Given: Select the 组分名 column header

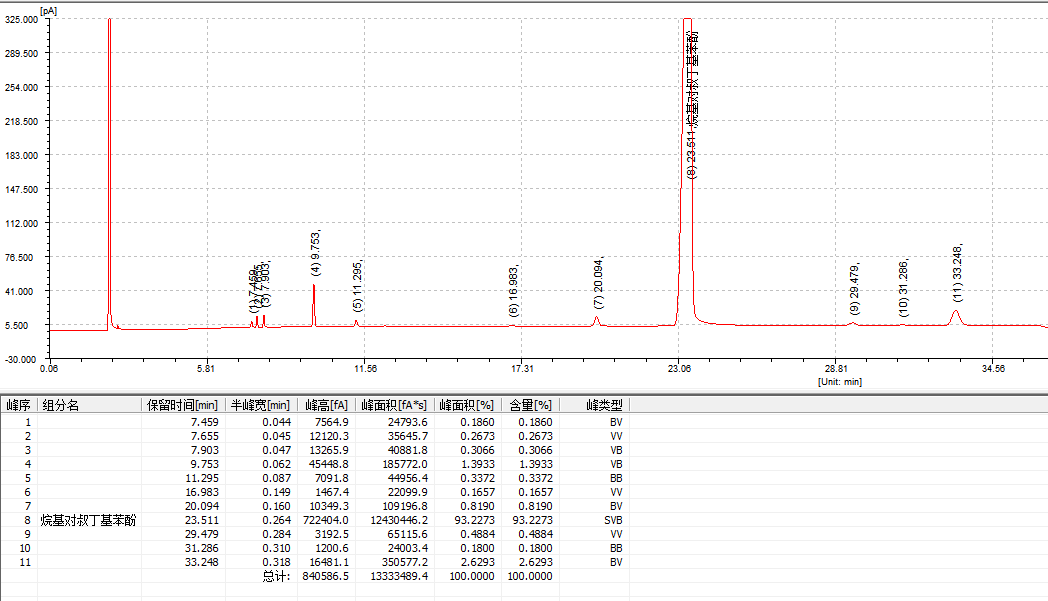Looking at the screenshot, I should click(59, 405).
